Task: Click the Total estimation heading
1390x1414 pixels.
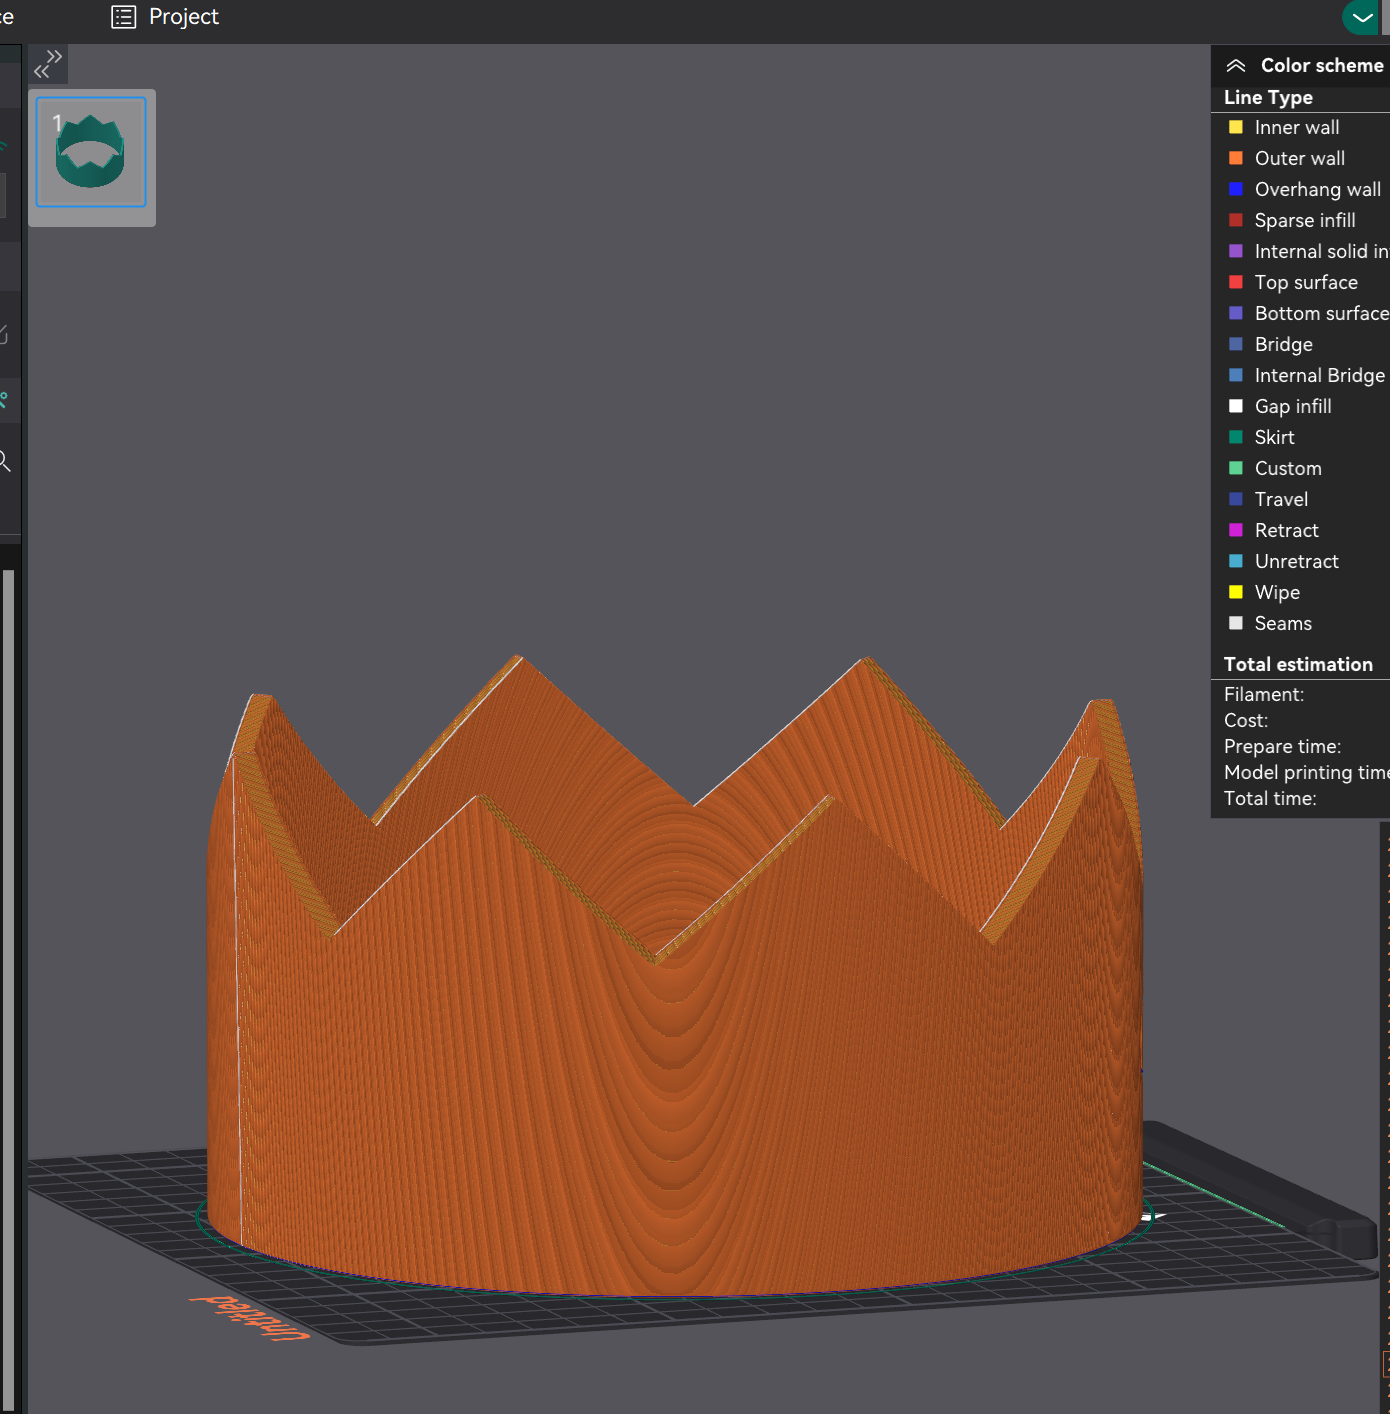Action: (x=1298, y=665)
